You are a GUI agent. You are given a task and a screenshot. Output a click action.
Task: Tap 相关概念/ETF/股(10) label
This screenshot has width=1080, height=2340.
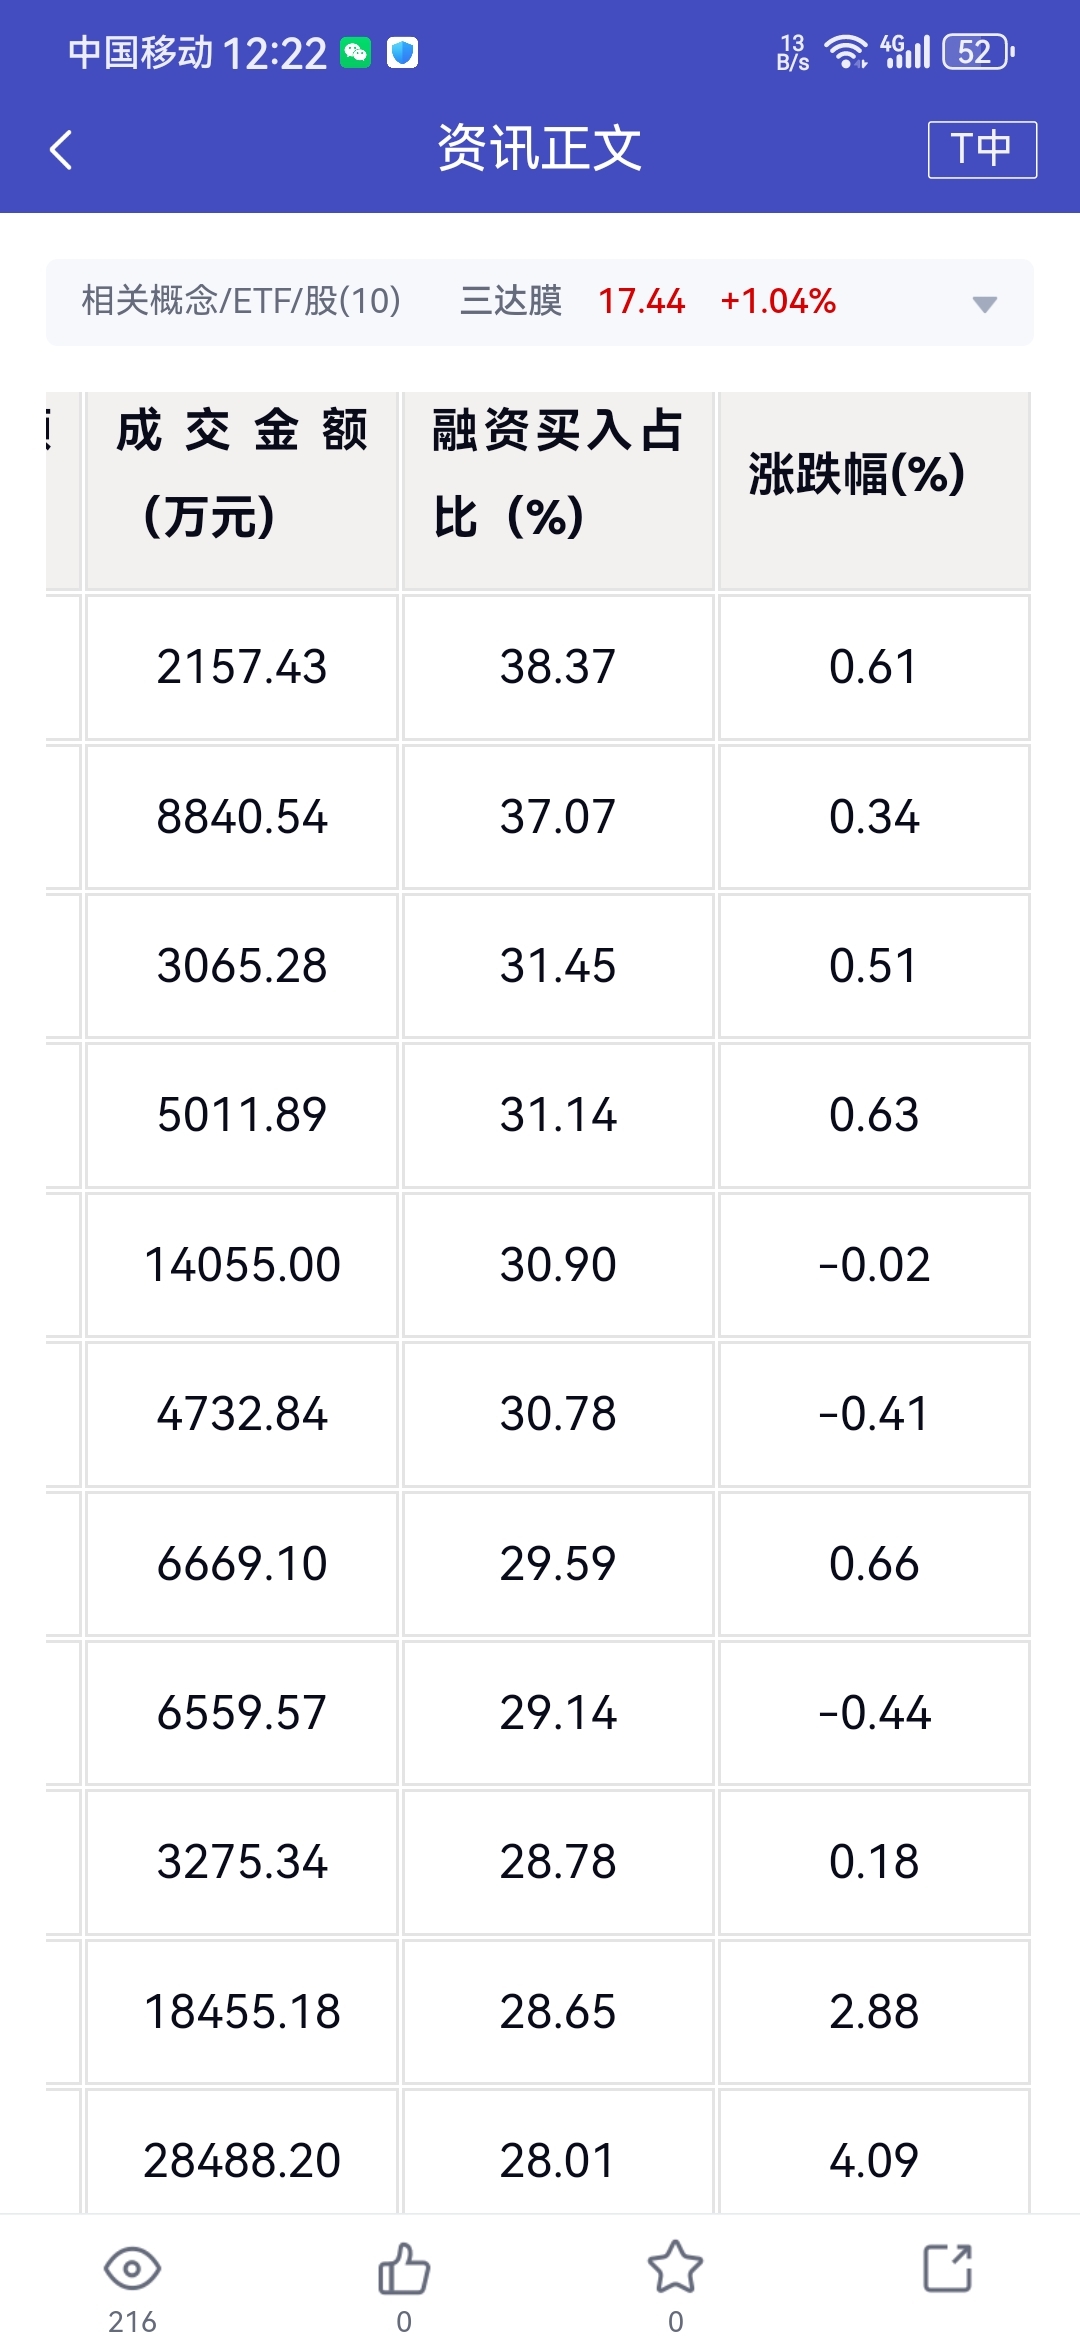241,301
